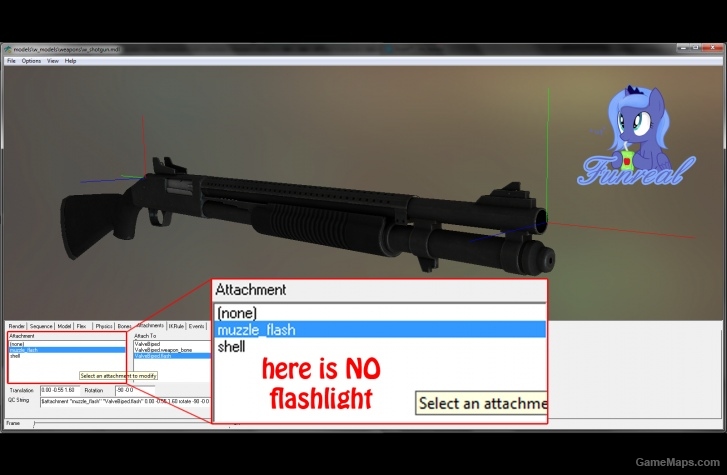Click the Translation input field

click(60, 390)
